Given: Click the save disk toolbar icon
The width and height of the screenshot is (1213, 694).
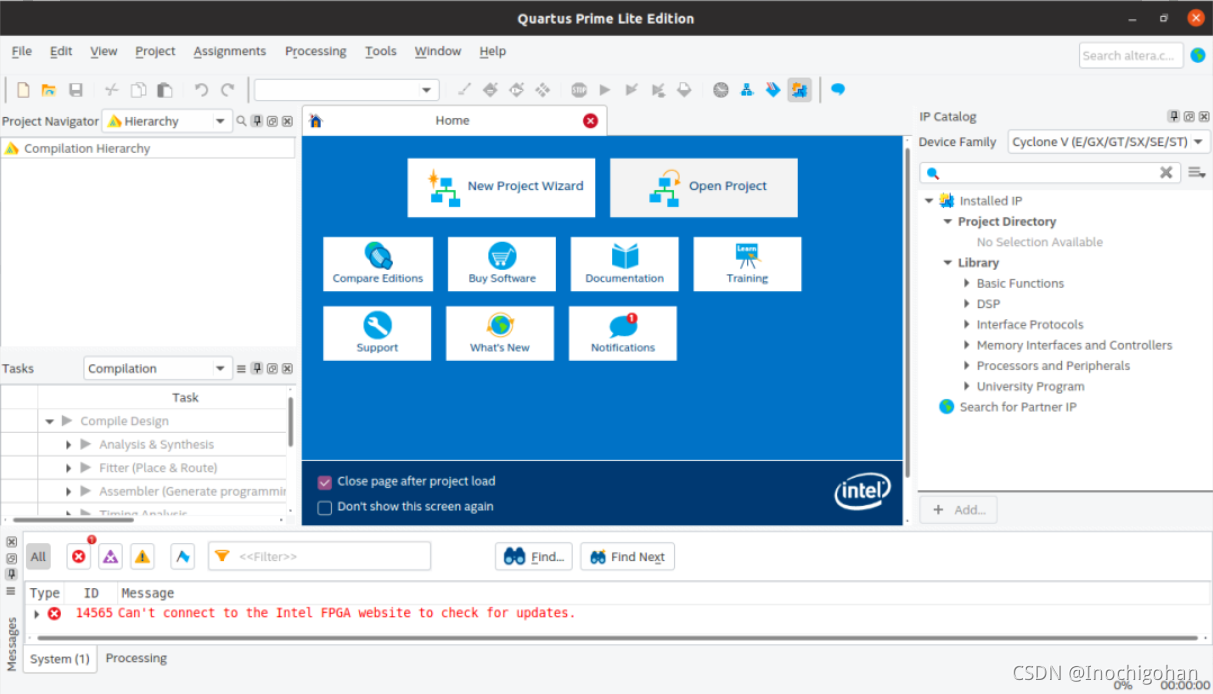Looking at the screenshot, I should pos(76,90).
